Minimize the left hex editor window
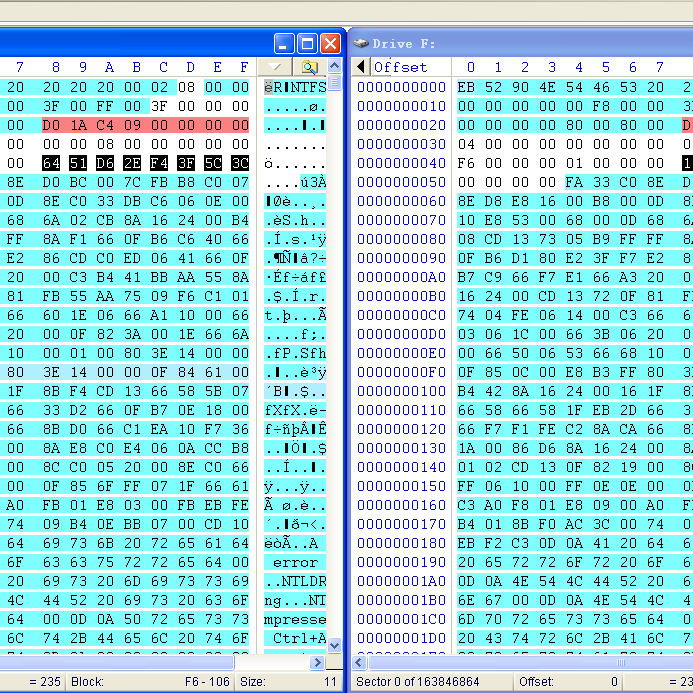This screenshot has height=693, width=693. point(285,43)
